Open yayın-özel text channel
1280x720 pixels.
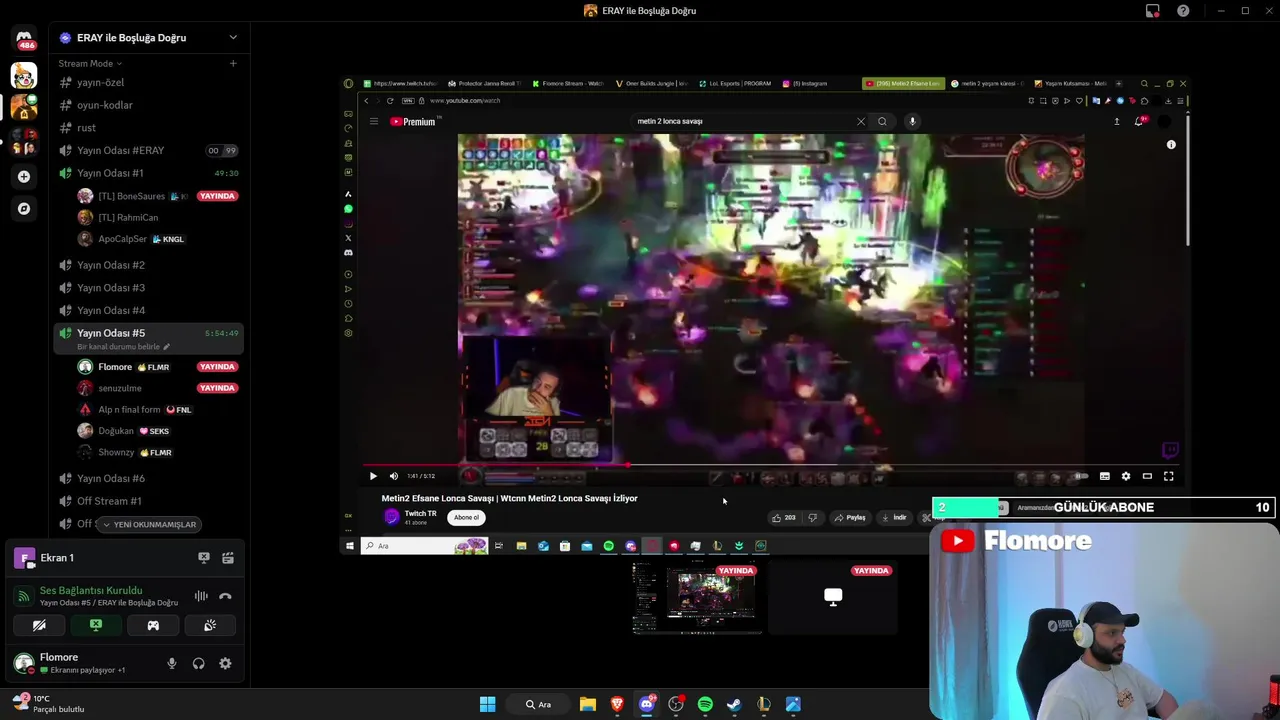tap(148, 82)
